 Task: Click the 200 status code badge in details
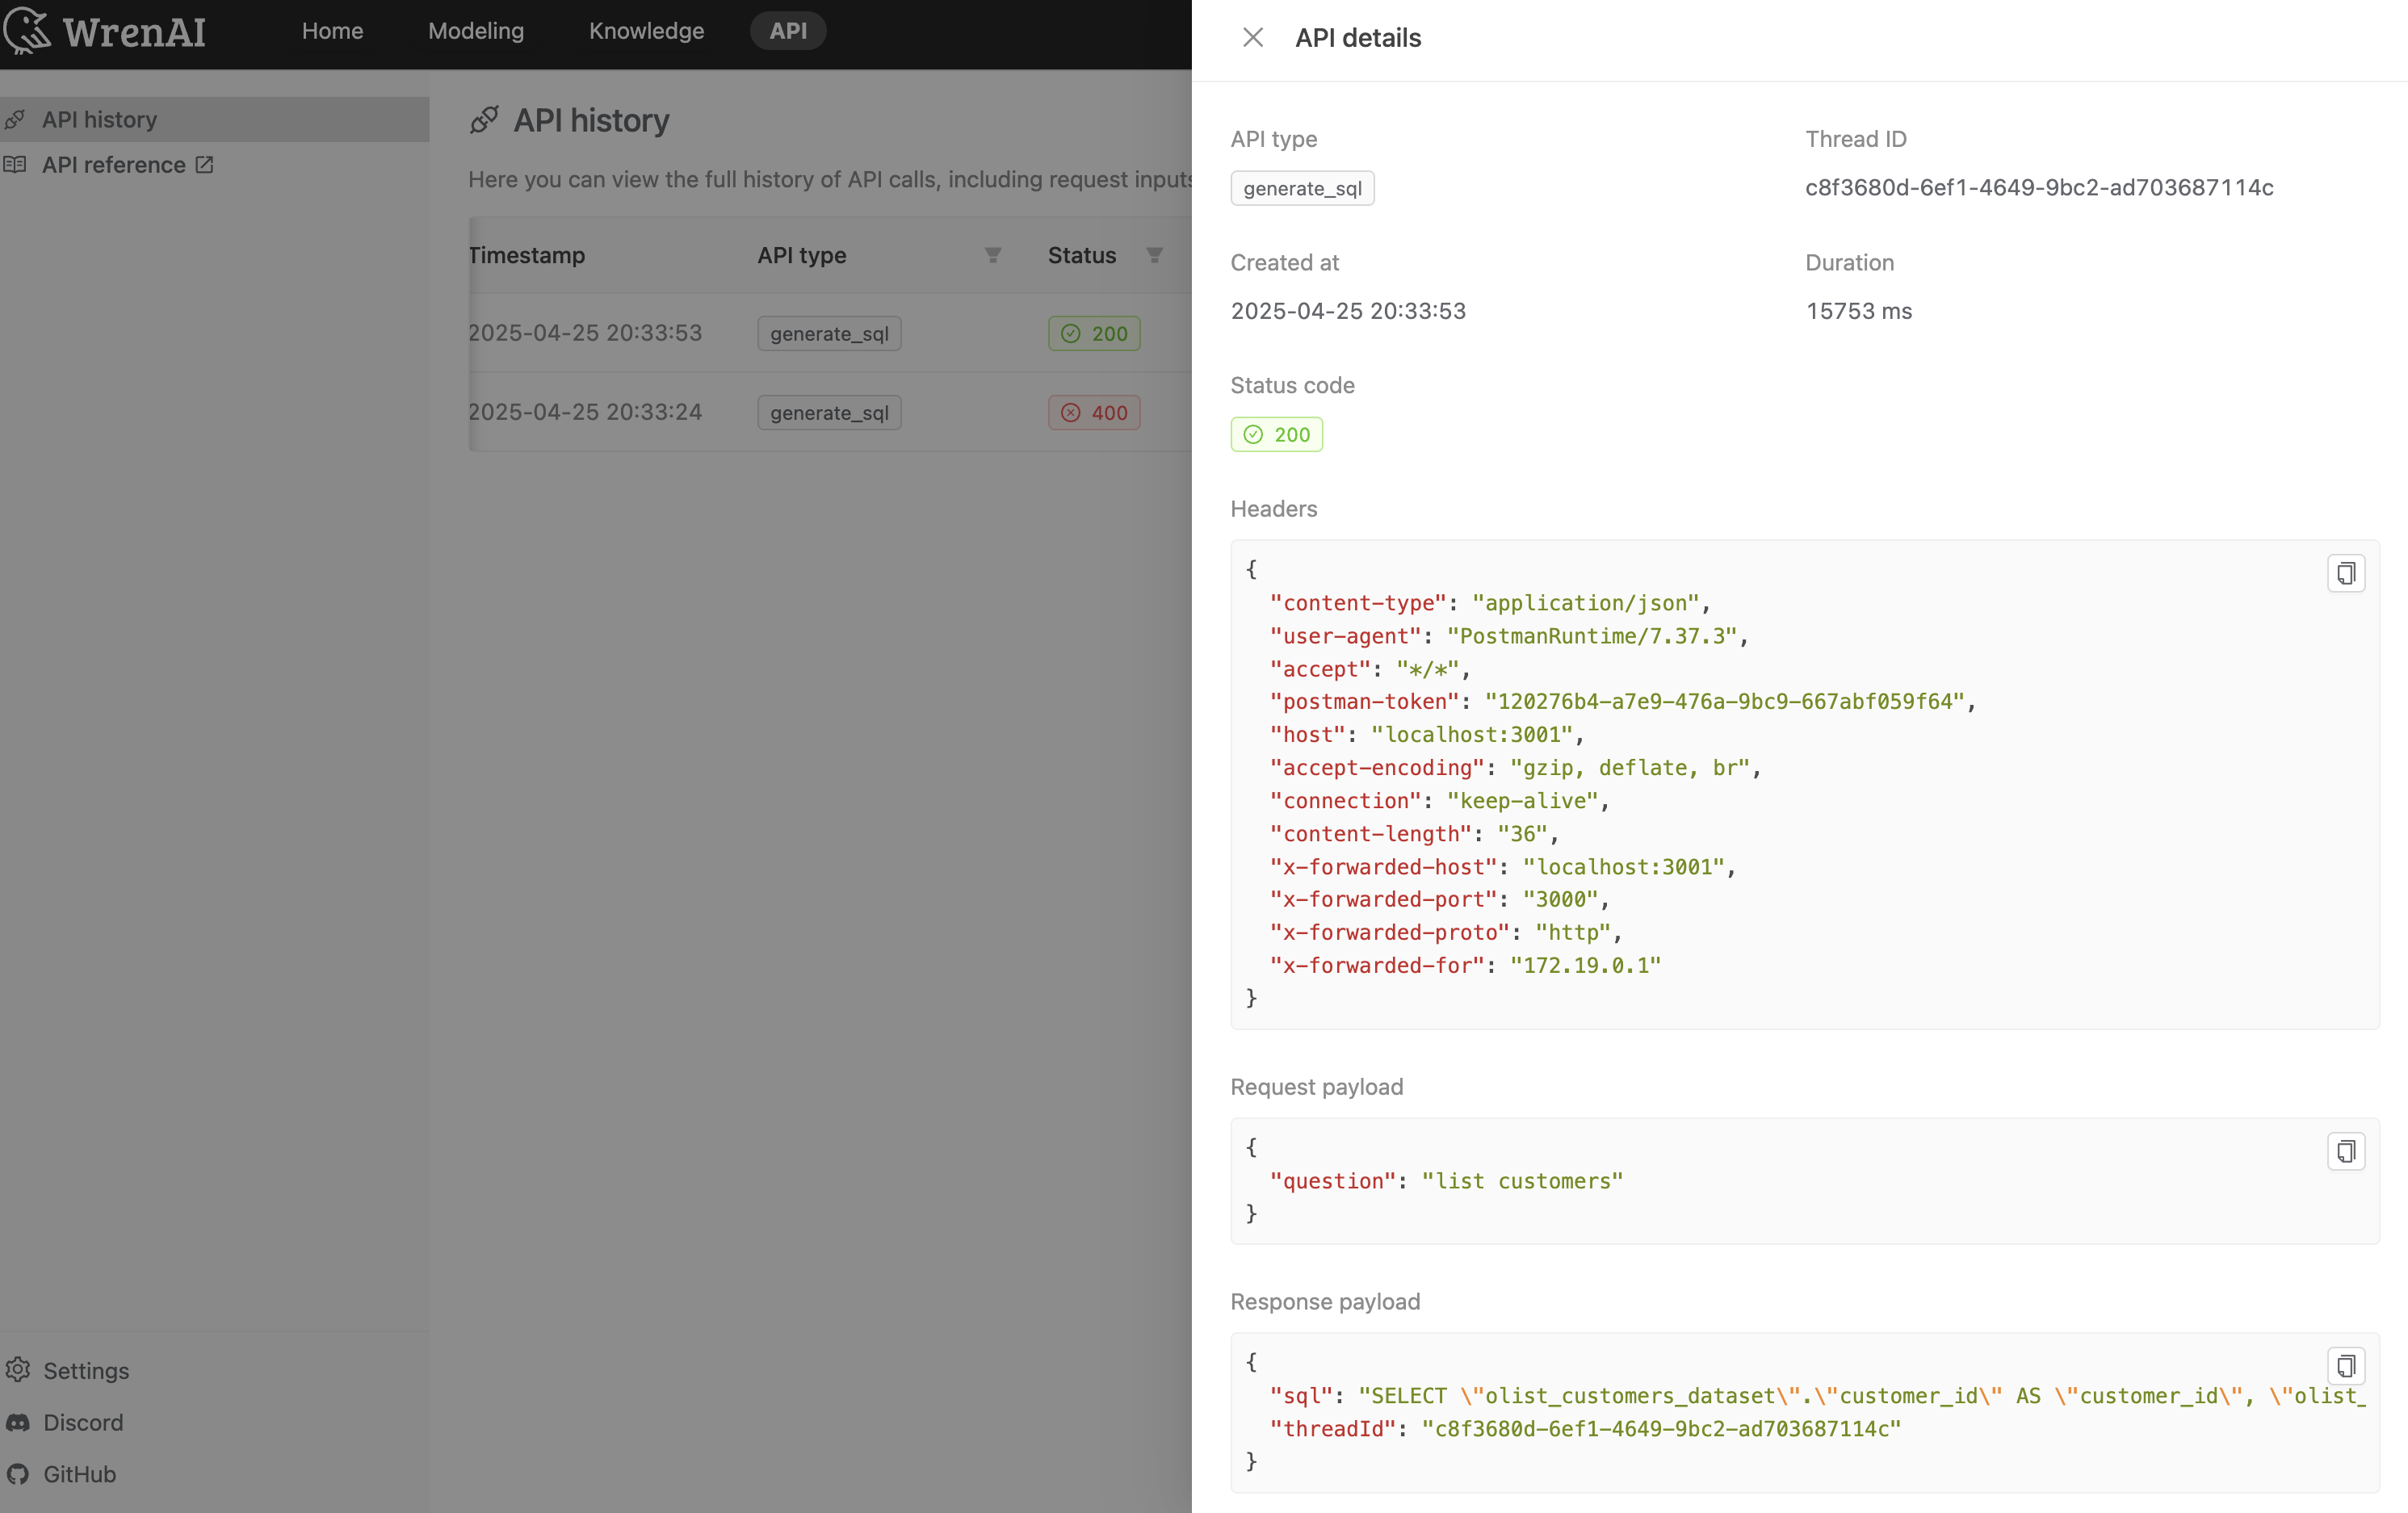coord(1276,434)
